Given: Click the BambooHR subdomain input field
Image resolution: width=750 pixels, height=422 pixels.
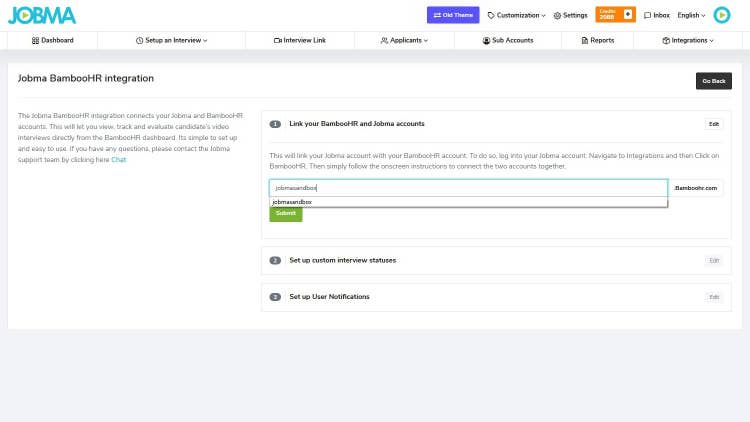Looking at the screenshot, I should (x=468, y=188).
